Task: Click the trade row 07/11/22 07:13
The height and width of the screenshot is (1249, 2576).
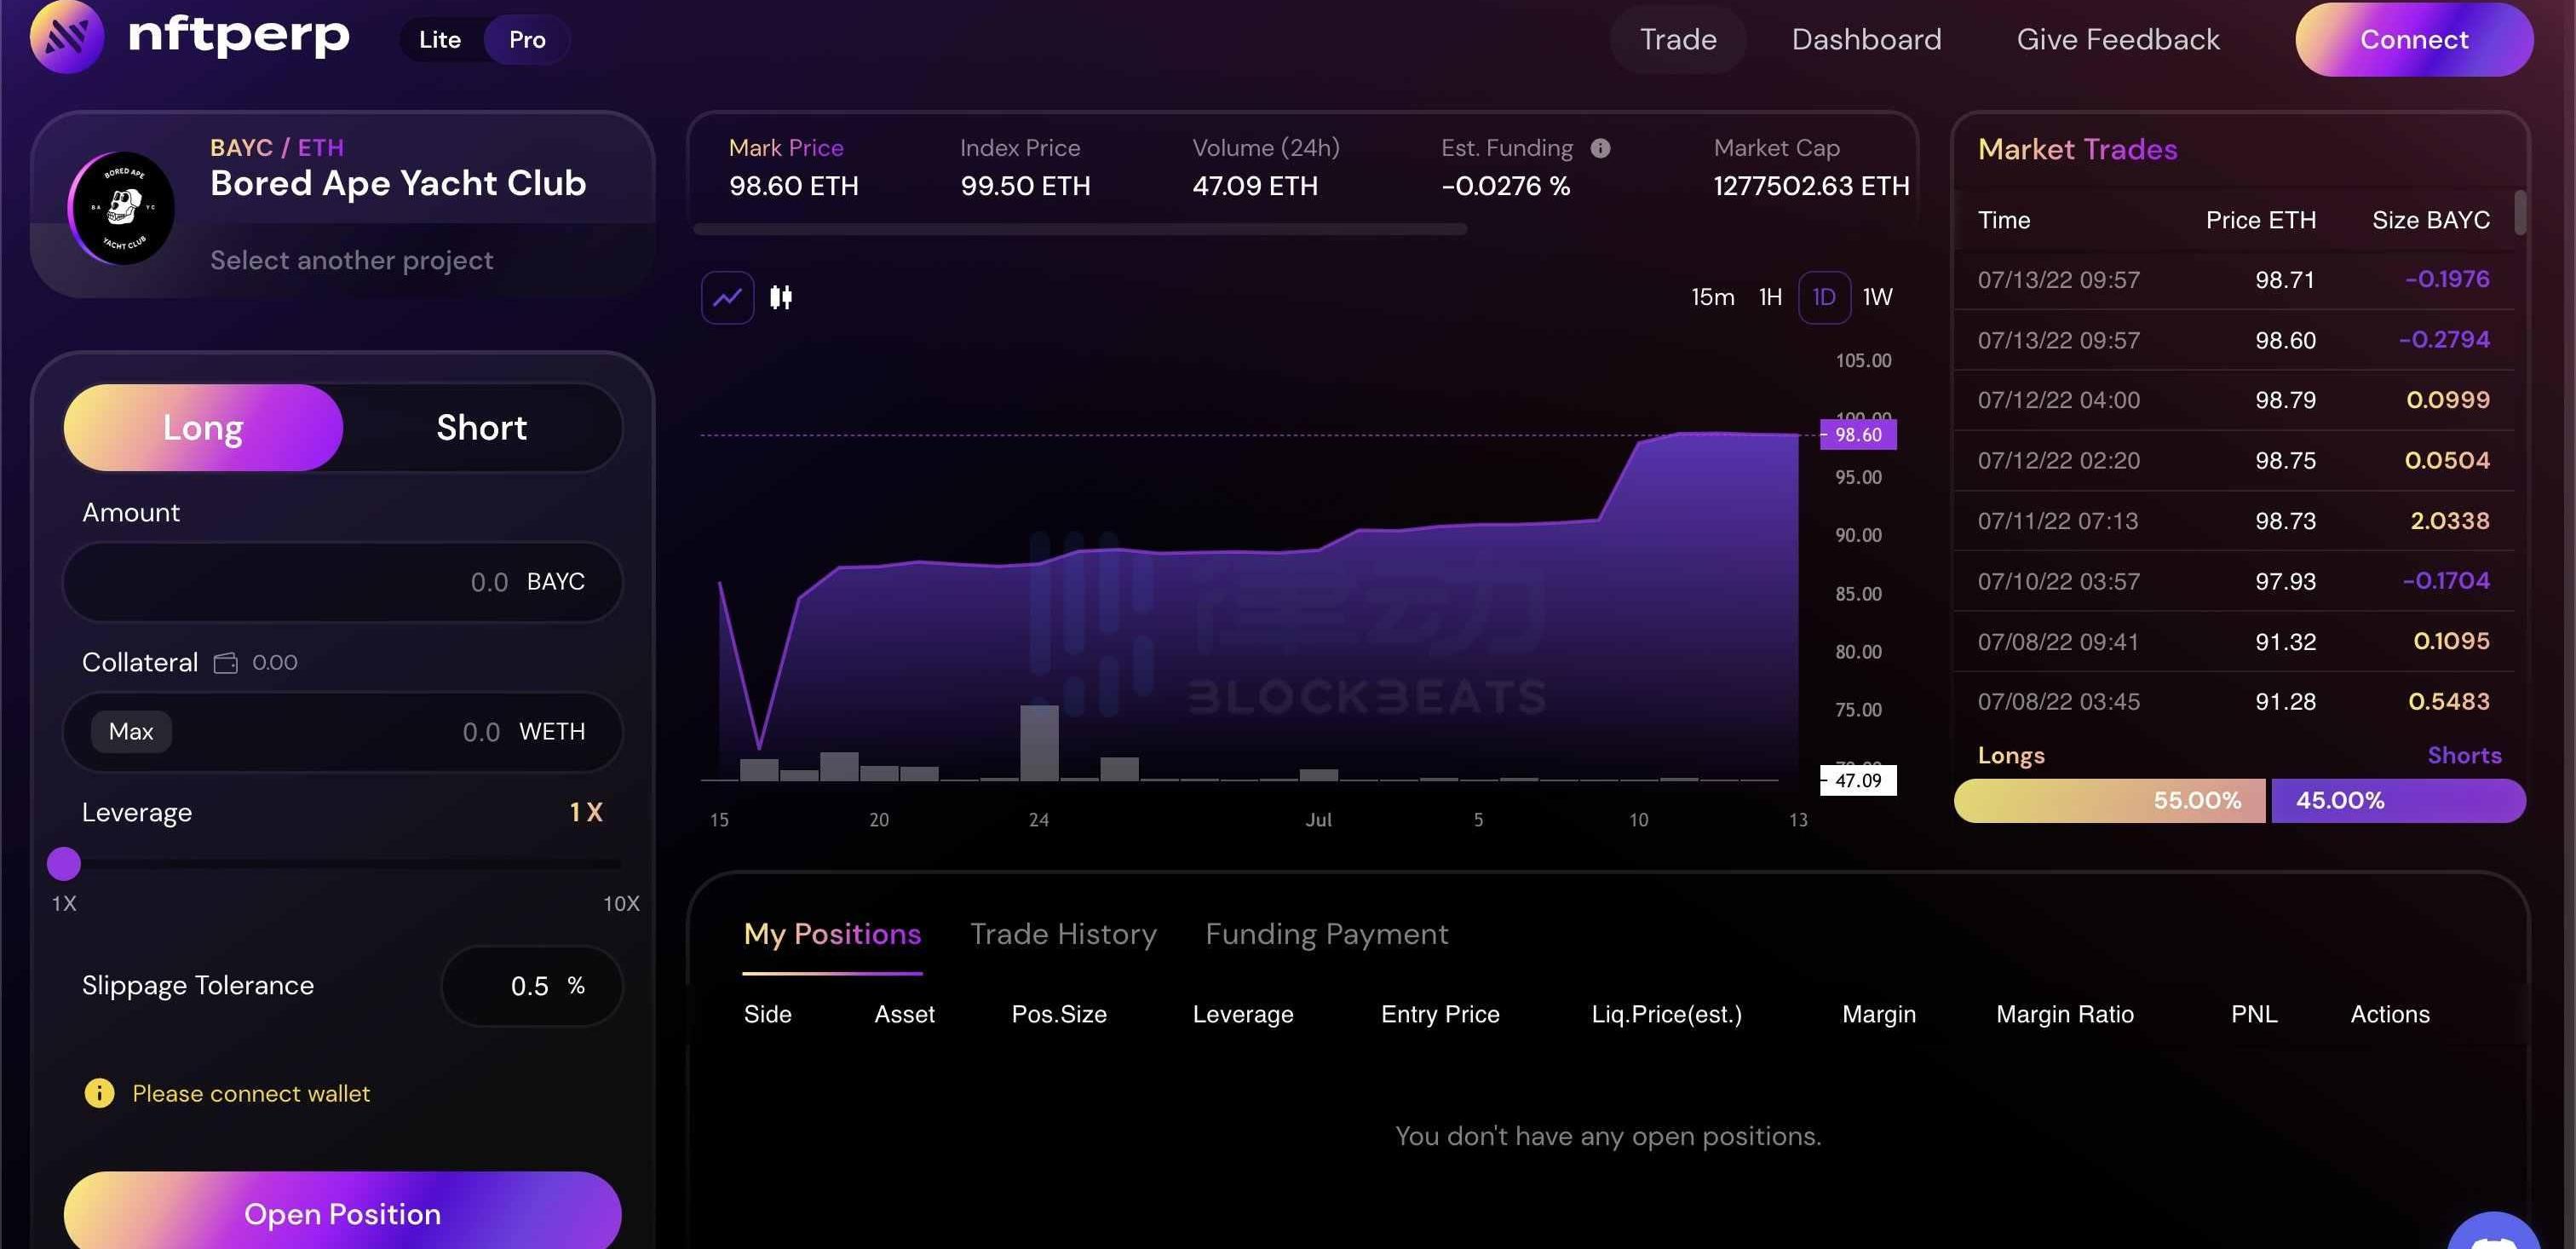Action: [x=2234, y=521]
